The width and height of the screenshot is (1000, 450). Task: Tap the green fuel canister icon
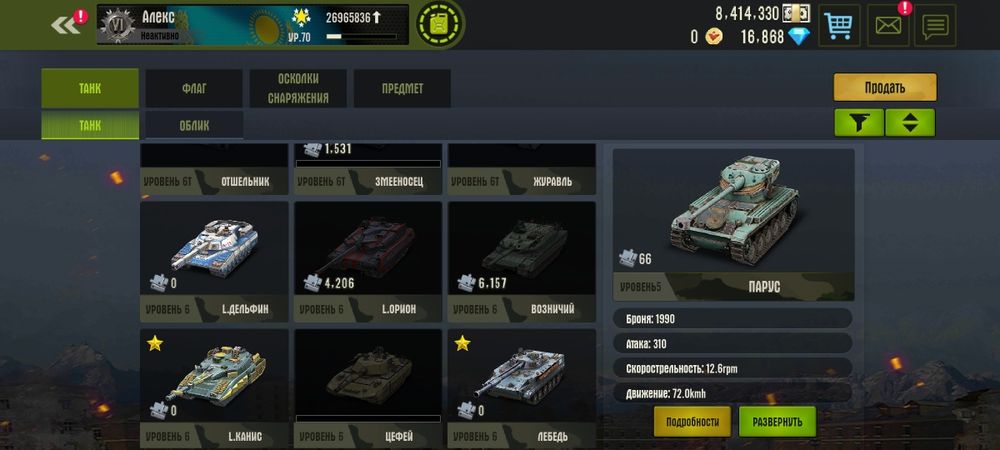tap(439, 24)
